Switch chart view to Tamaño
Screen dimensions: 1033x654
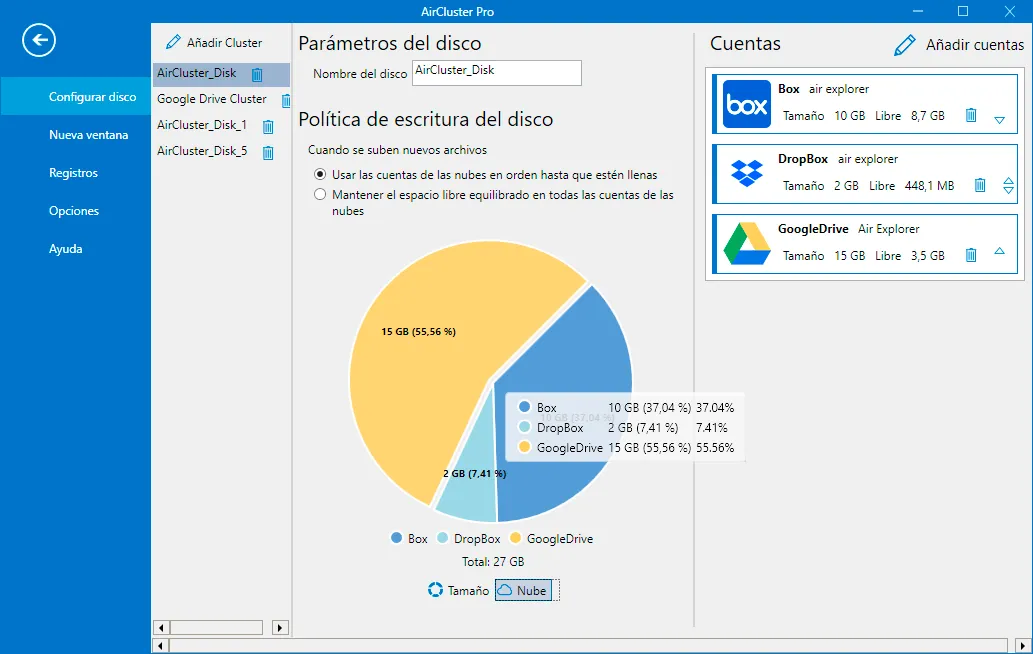(x=459, y=590)
